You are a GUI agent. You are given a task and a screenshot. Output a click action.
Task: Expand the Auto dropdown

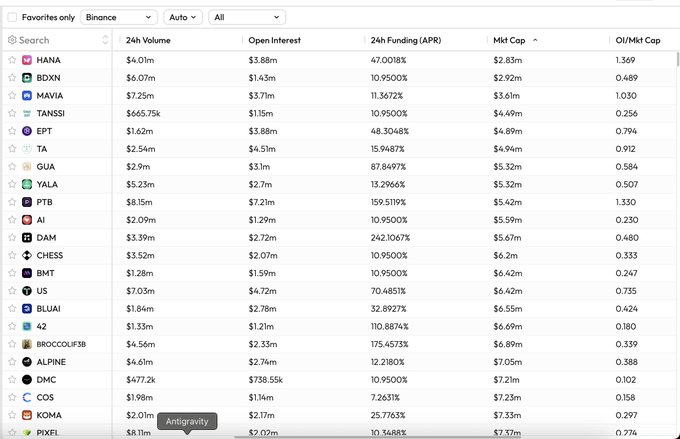tap(183, 17)
